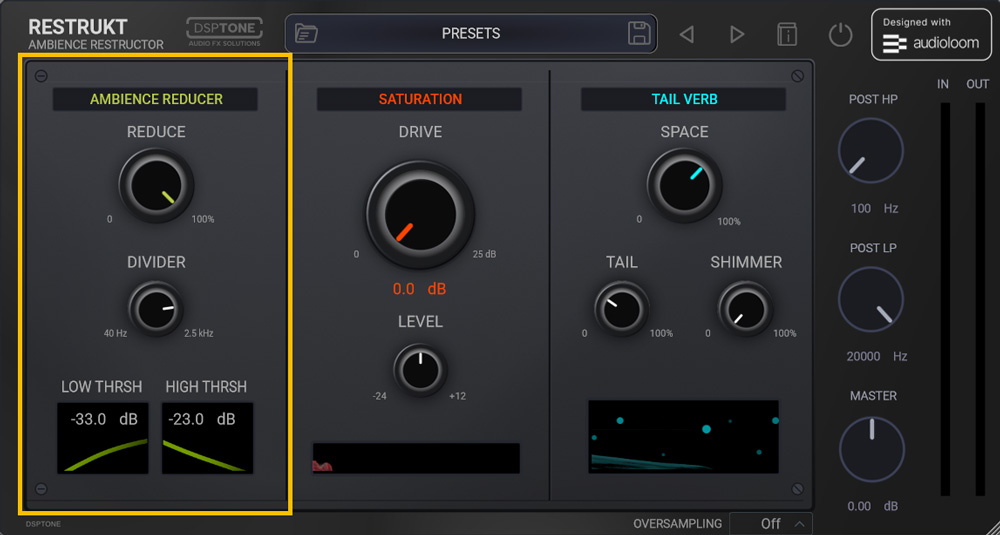Image resolution: width=1000 pixels, height=535 pixels.
Task: Go to the next preset arrow
Action: pyautogui.click(x=737, y=34)
